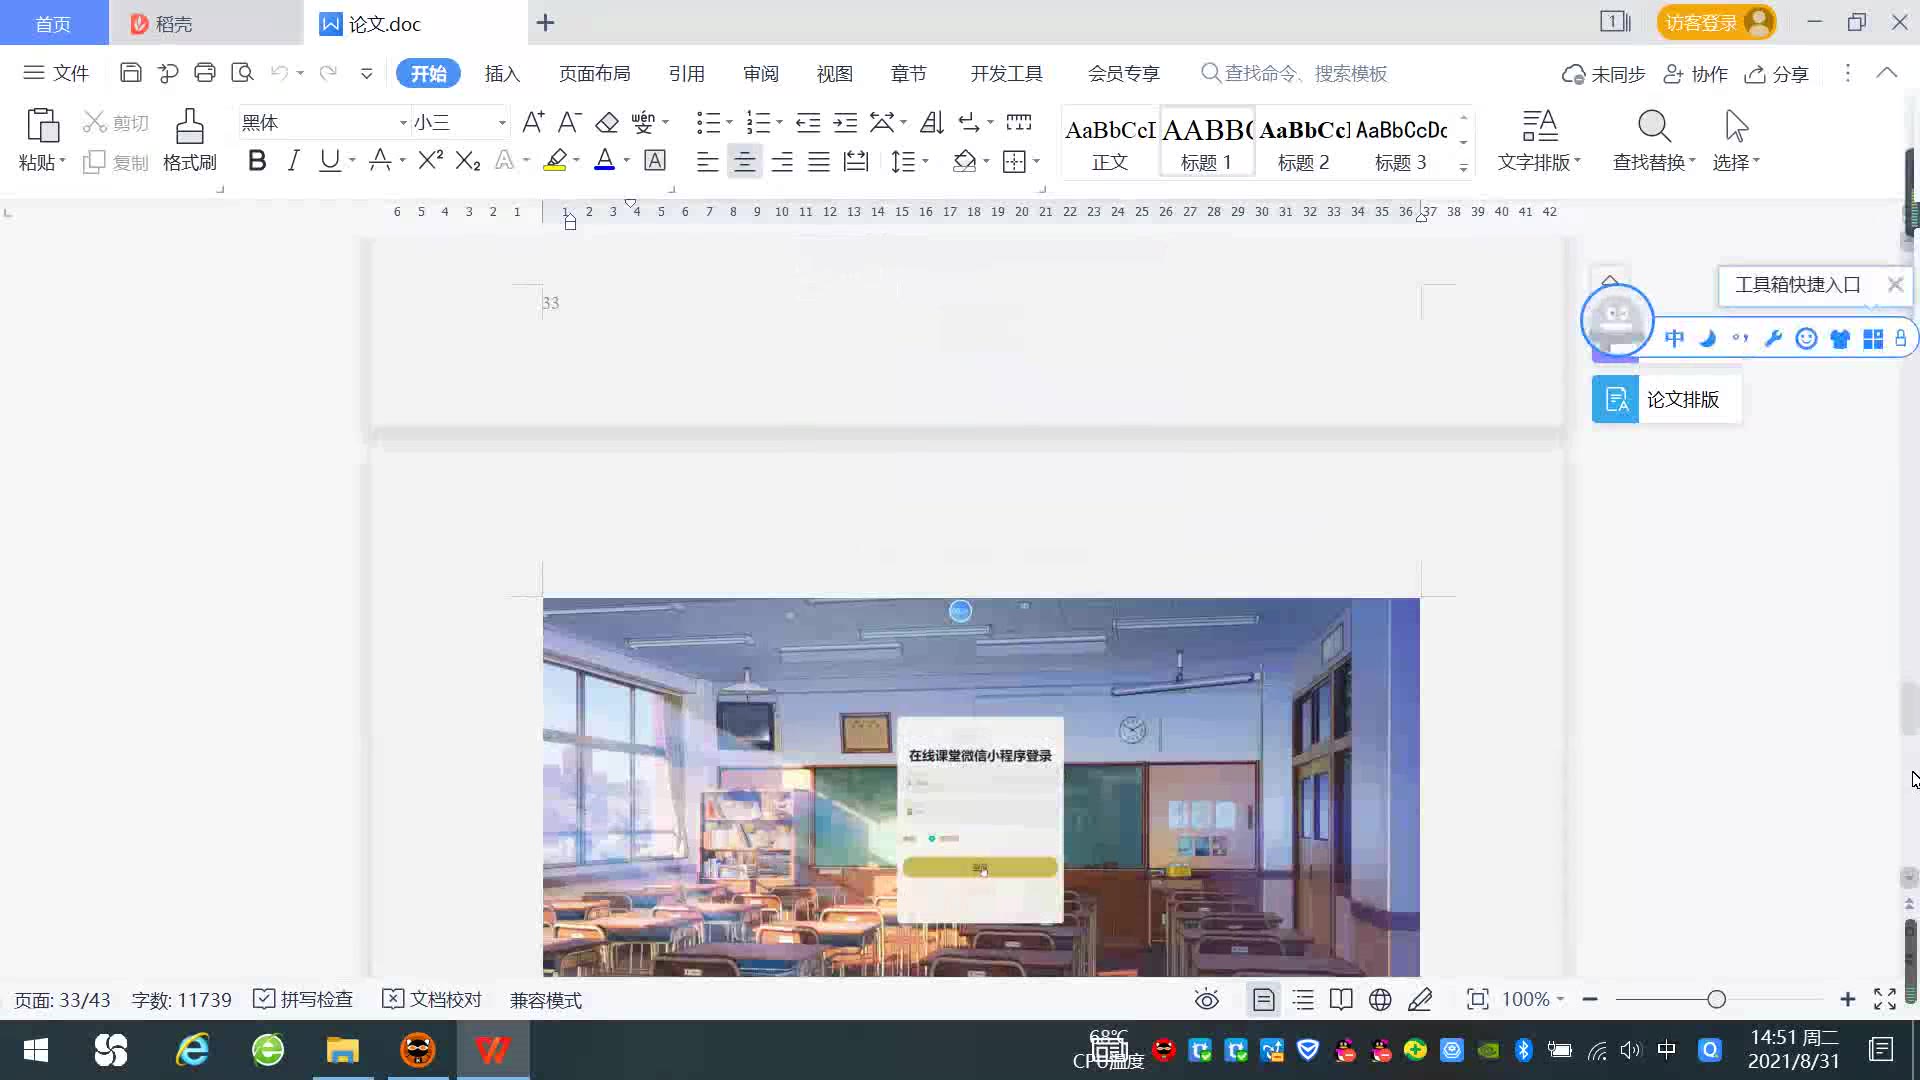Toggle Underline formatting
Screen dimensions: 1920x1080
329,160
